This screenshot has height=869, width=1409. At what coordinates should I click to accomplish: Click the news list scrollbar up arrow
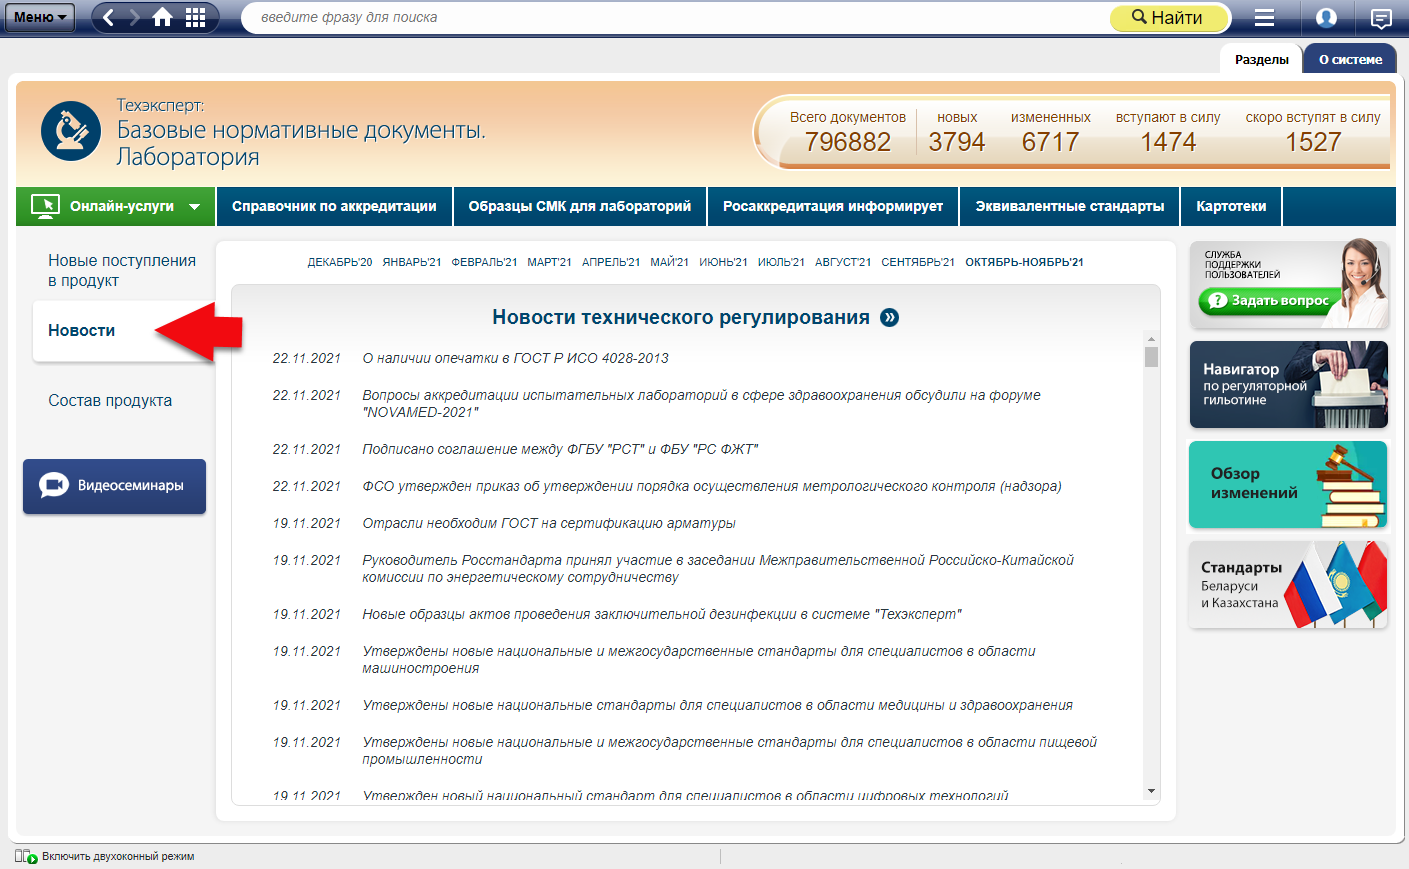1151,339
